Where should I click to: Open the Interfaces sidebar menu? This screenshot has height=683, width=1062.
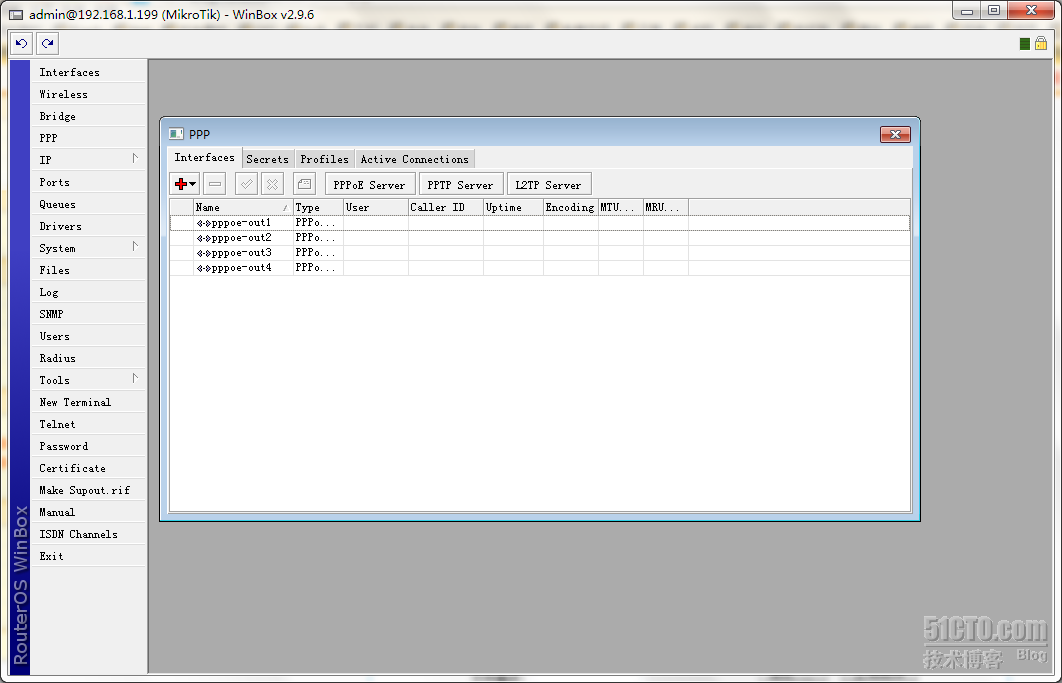(88, 72)
